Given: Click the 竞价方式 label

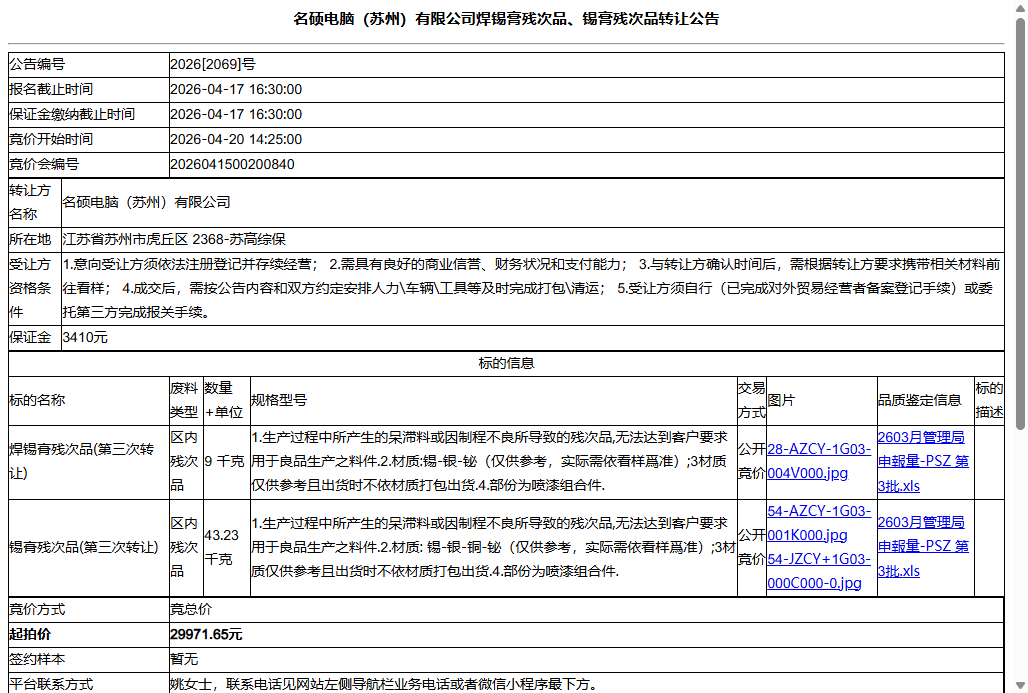Looking at the screenshot, I should tap(37, 609).
